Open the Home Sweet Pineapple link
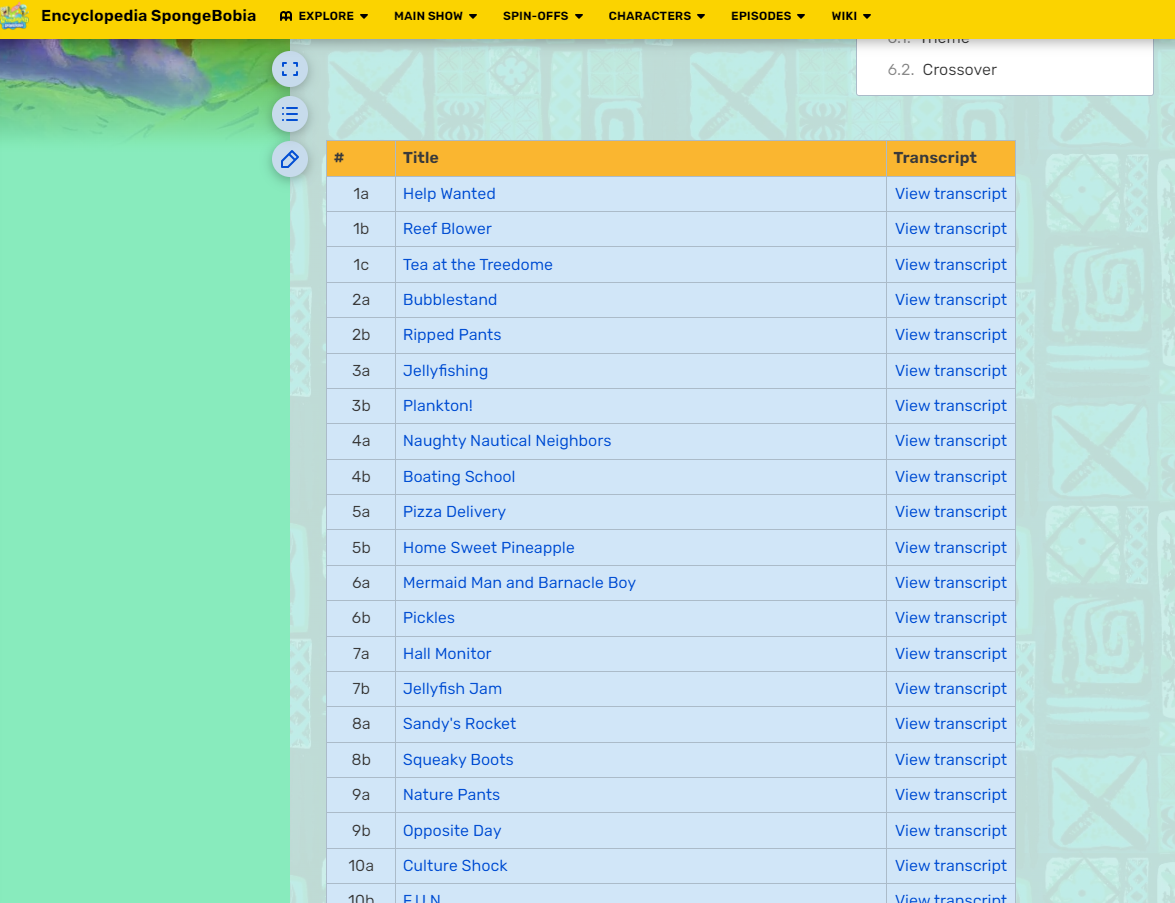 [x=489, y=548]
